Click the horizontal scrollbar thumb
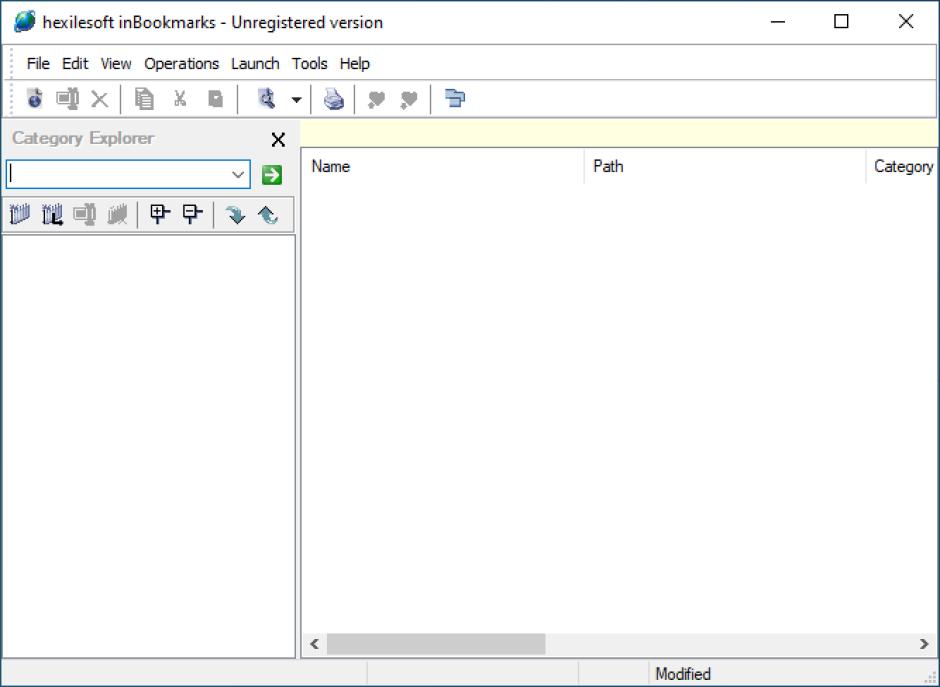This screenshot has width=940, height=687. (436, 644)
